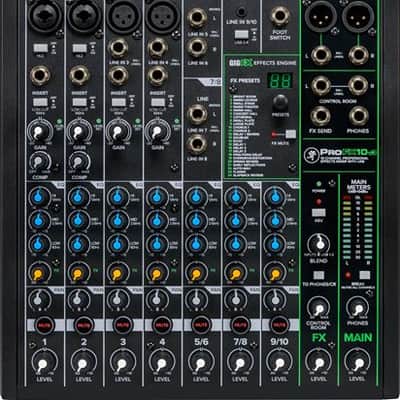Viewport: 400px width, 400px height.
Task: Adjust the channel 9/10 LEVEL knob
Action: [279, 363]
